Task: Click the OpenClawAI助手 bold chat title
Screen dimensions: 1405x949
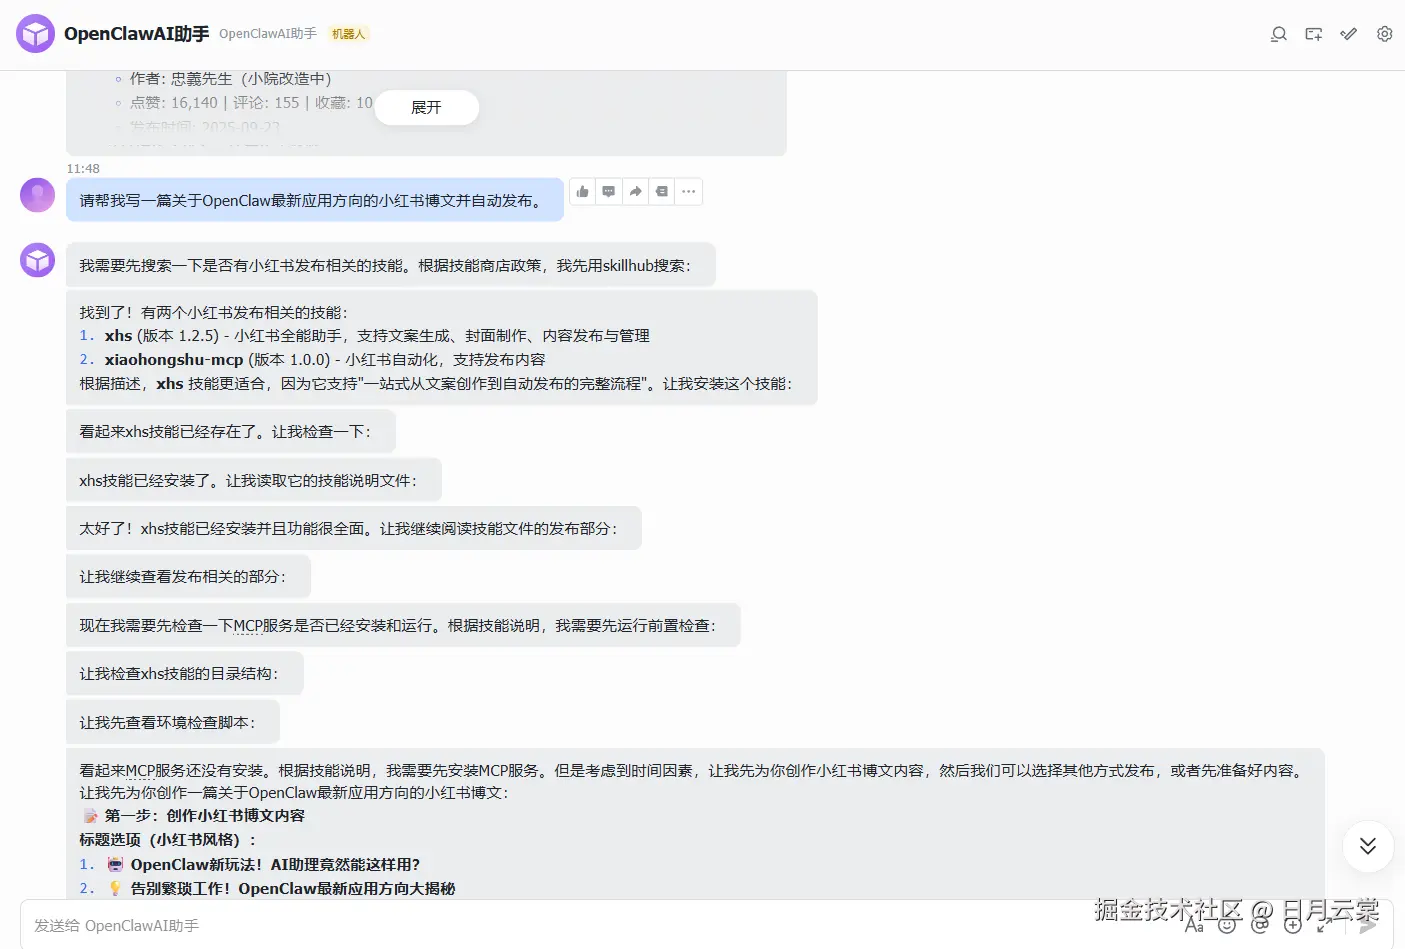Action: [x=137, y=34]
